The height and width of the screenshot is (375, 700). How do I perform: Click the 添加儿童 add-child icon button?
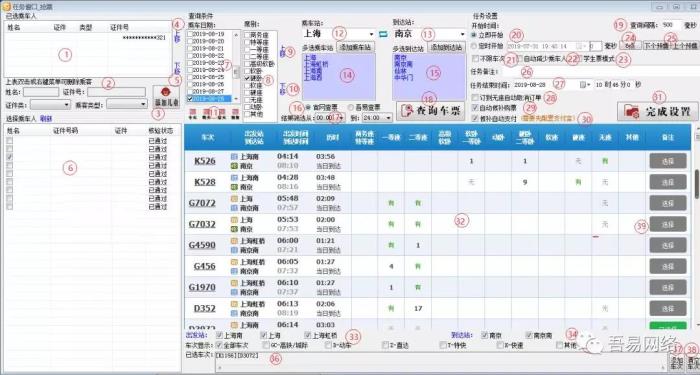166,97
